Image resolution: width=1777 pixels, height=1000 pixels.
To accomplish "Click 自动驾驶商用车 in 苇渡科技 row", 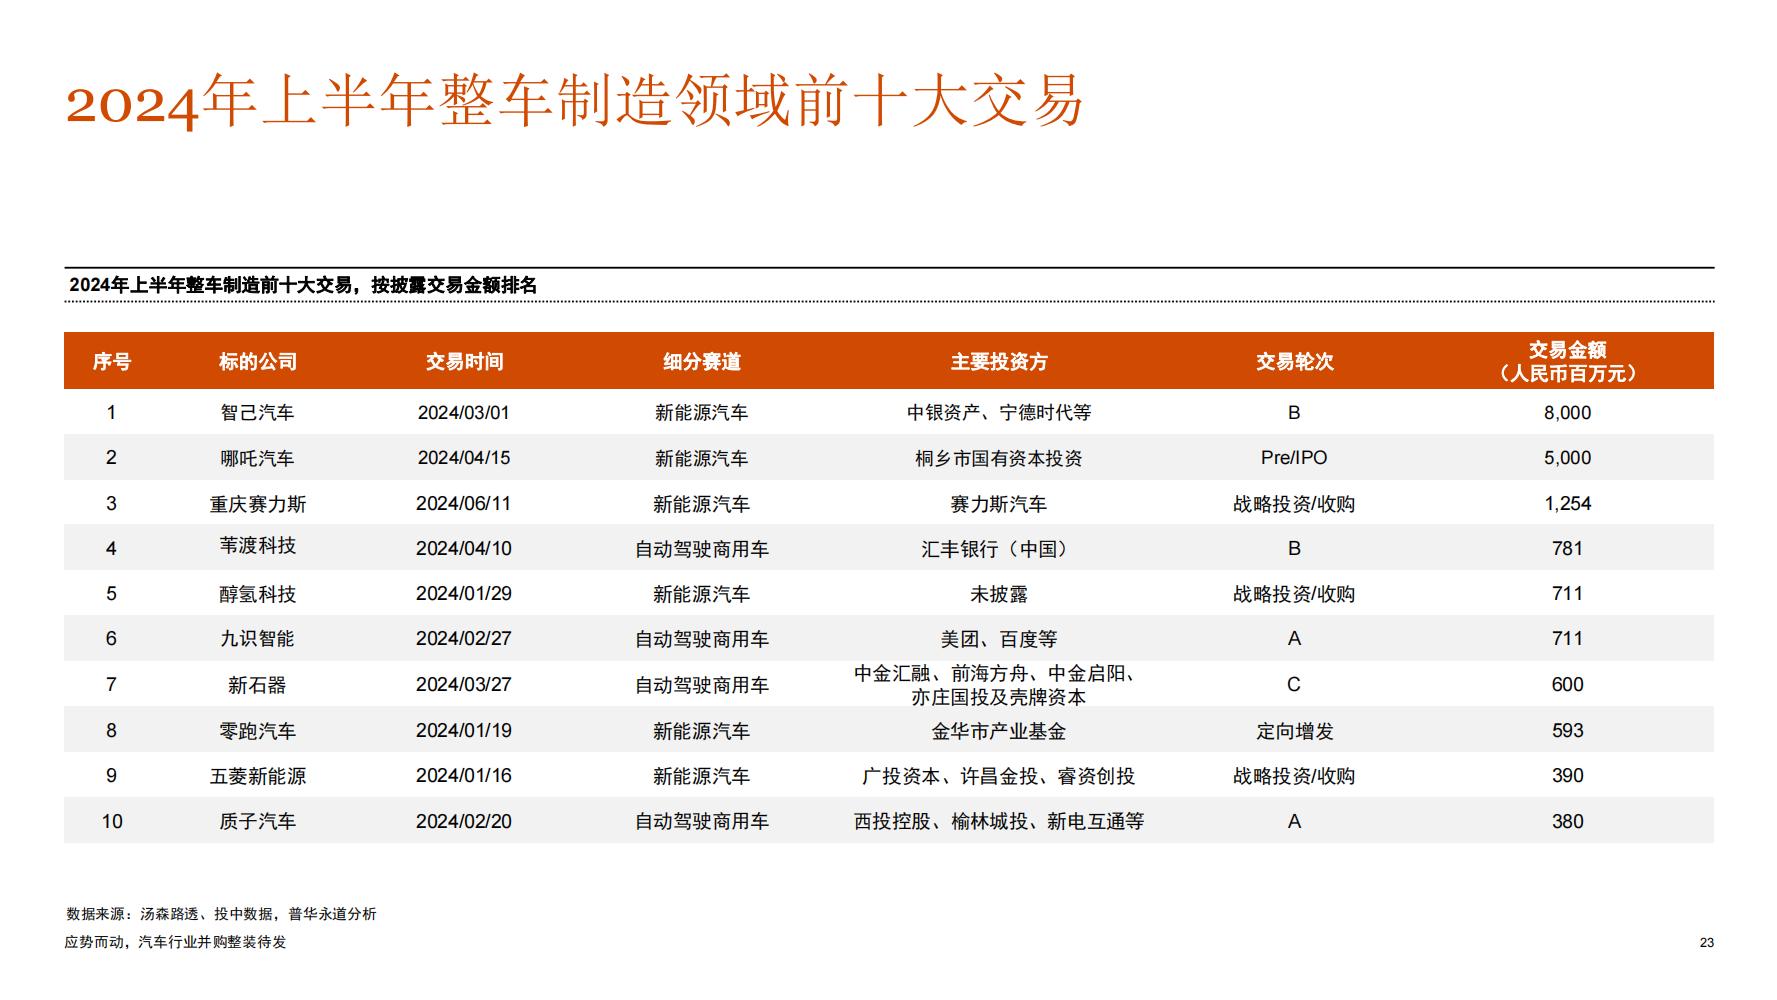I will click(x=702, y=549).
